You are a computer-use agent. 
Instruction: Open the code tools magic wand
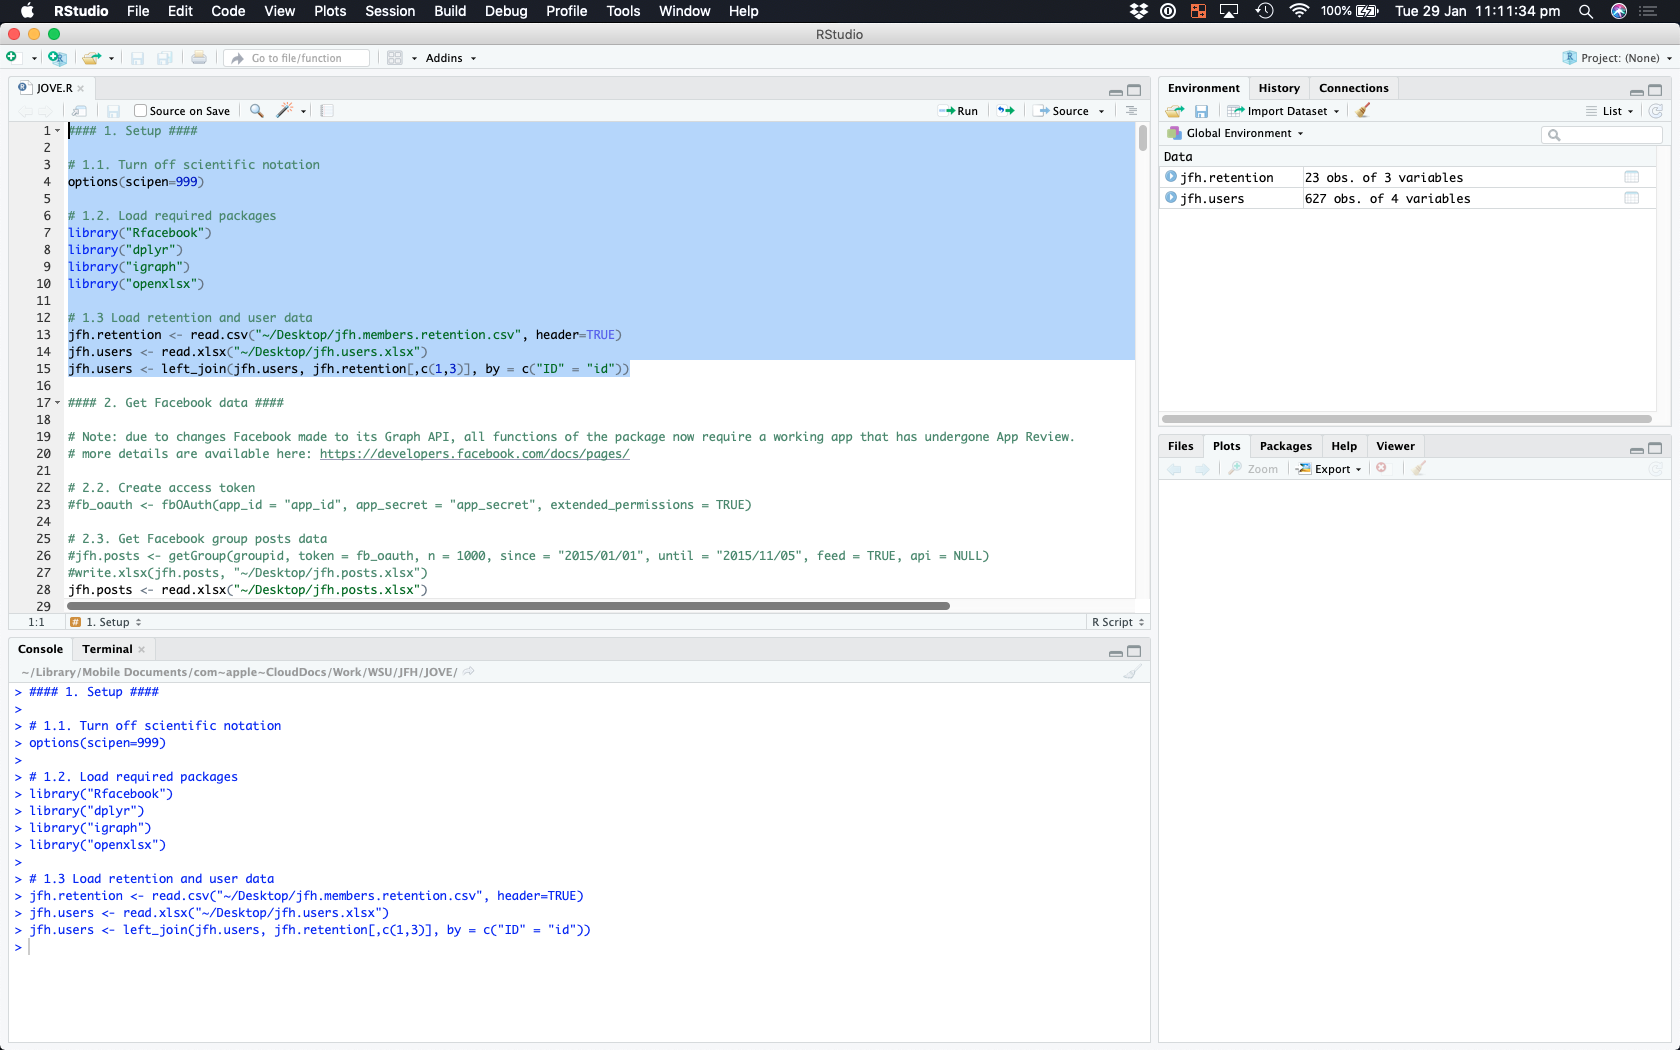[285, 111]
